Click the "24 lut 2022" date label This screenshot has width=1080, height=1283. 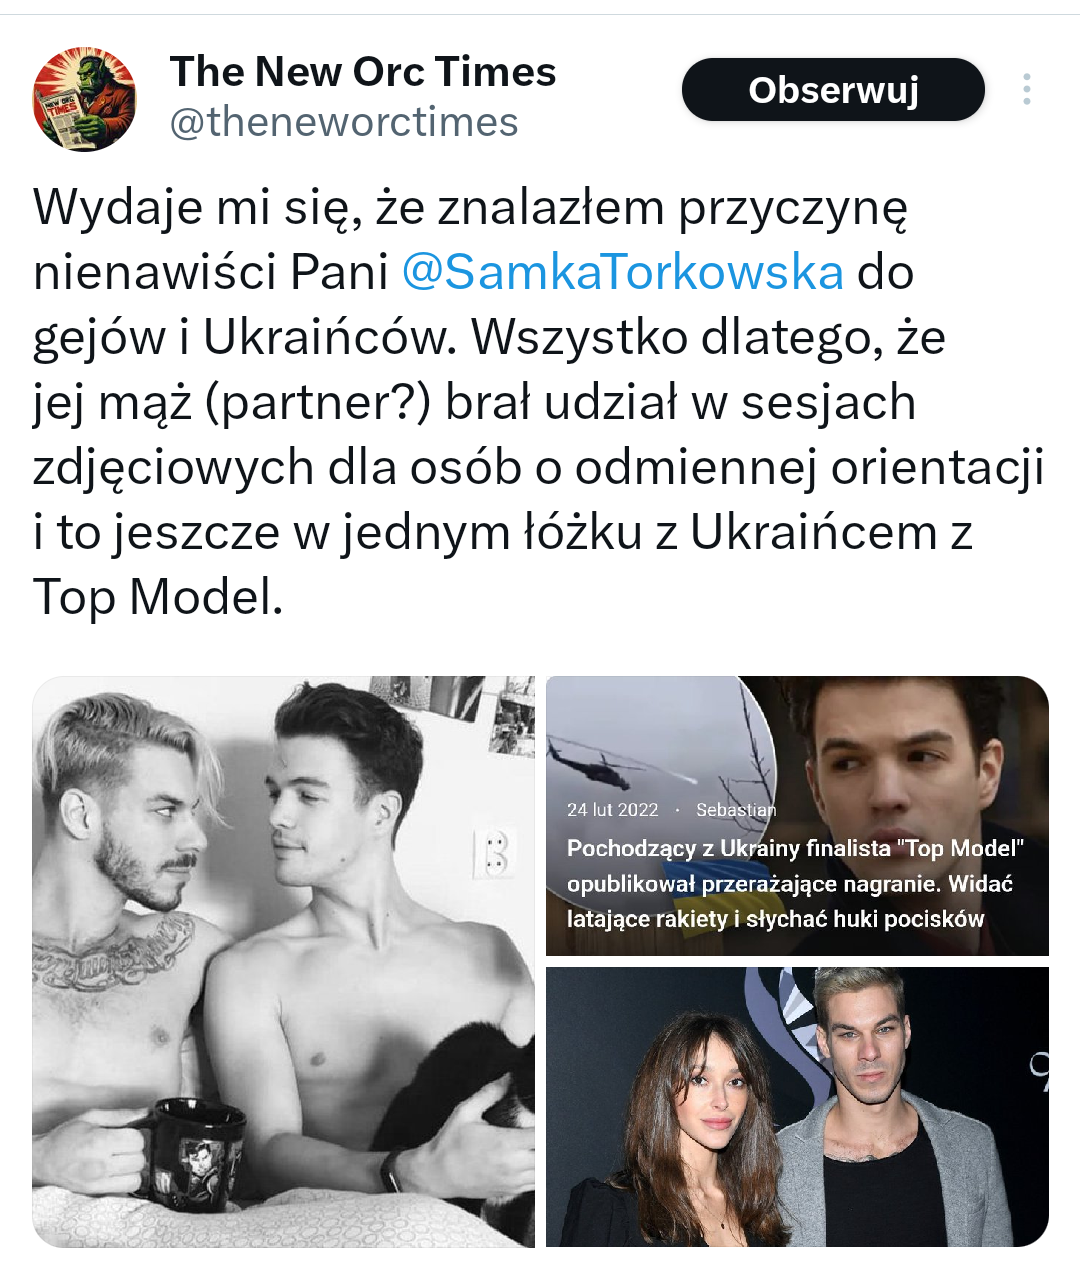point(613,810)
